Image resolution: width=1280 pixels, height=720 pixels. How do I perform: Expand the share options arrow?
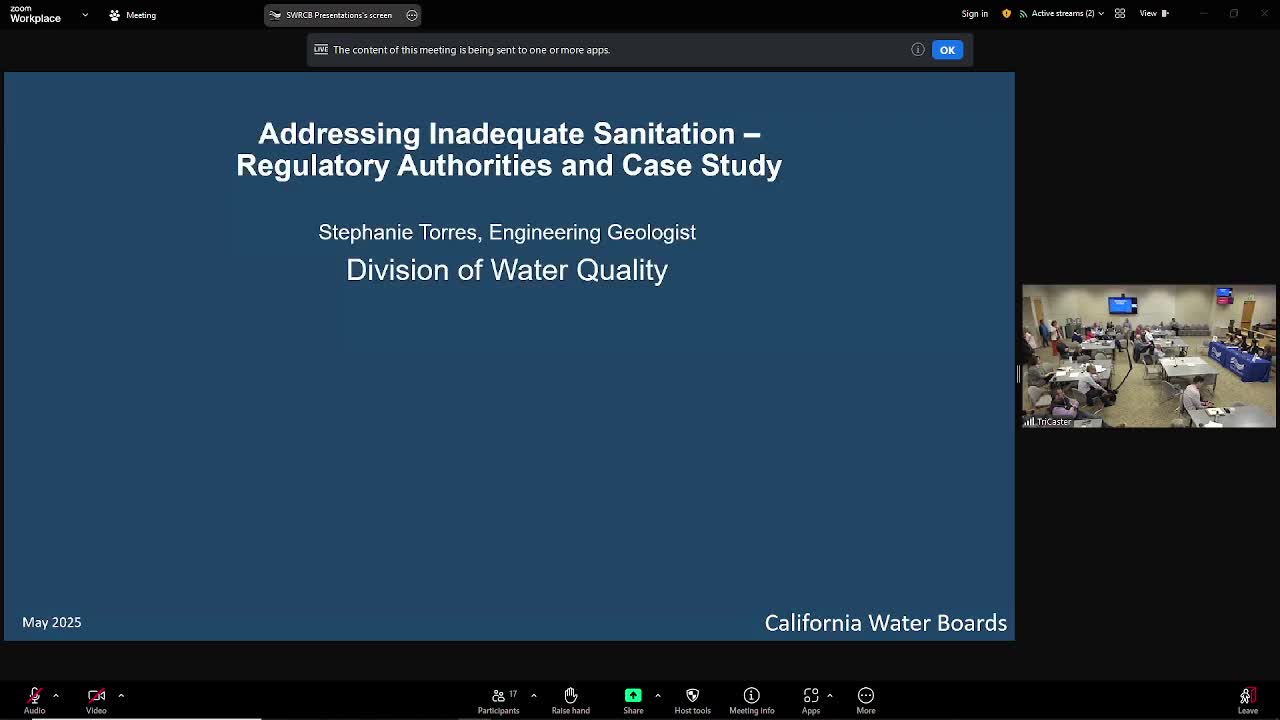657,695
